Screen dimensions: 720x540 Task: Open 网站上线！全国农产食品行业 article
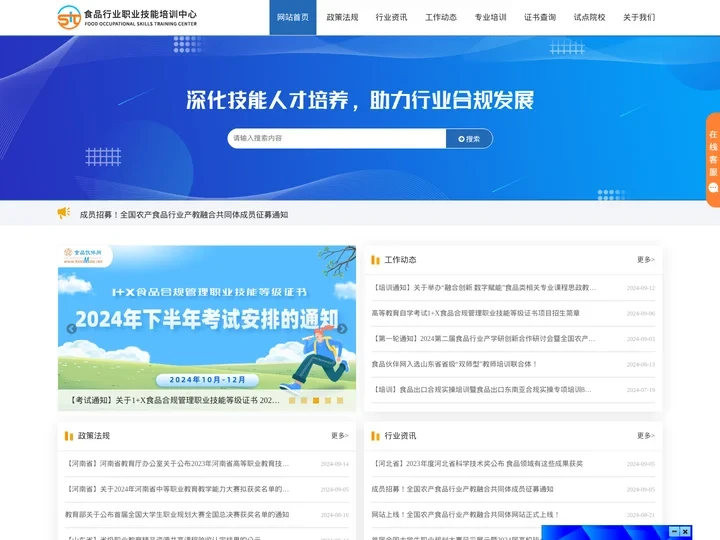point(466,515)
